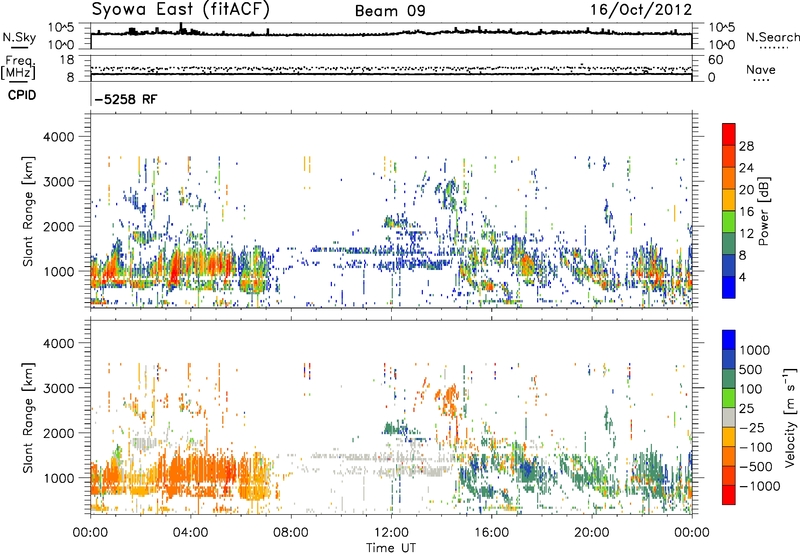Click the date '16/Oct/2012'
This screenshot has width=800, height=554.
tap(641, 10)
